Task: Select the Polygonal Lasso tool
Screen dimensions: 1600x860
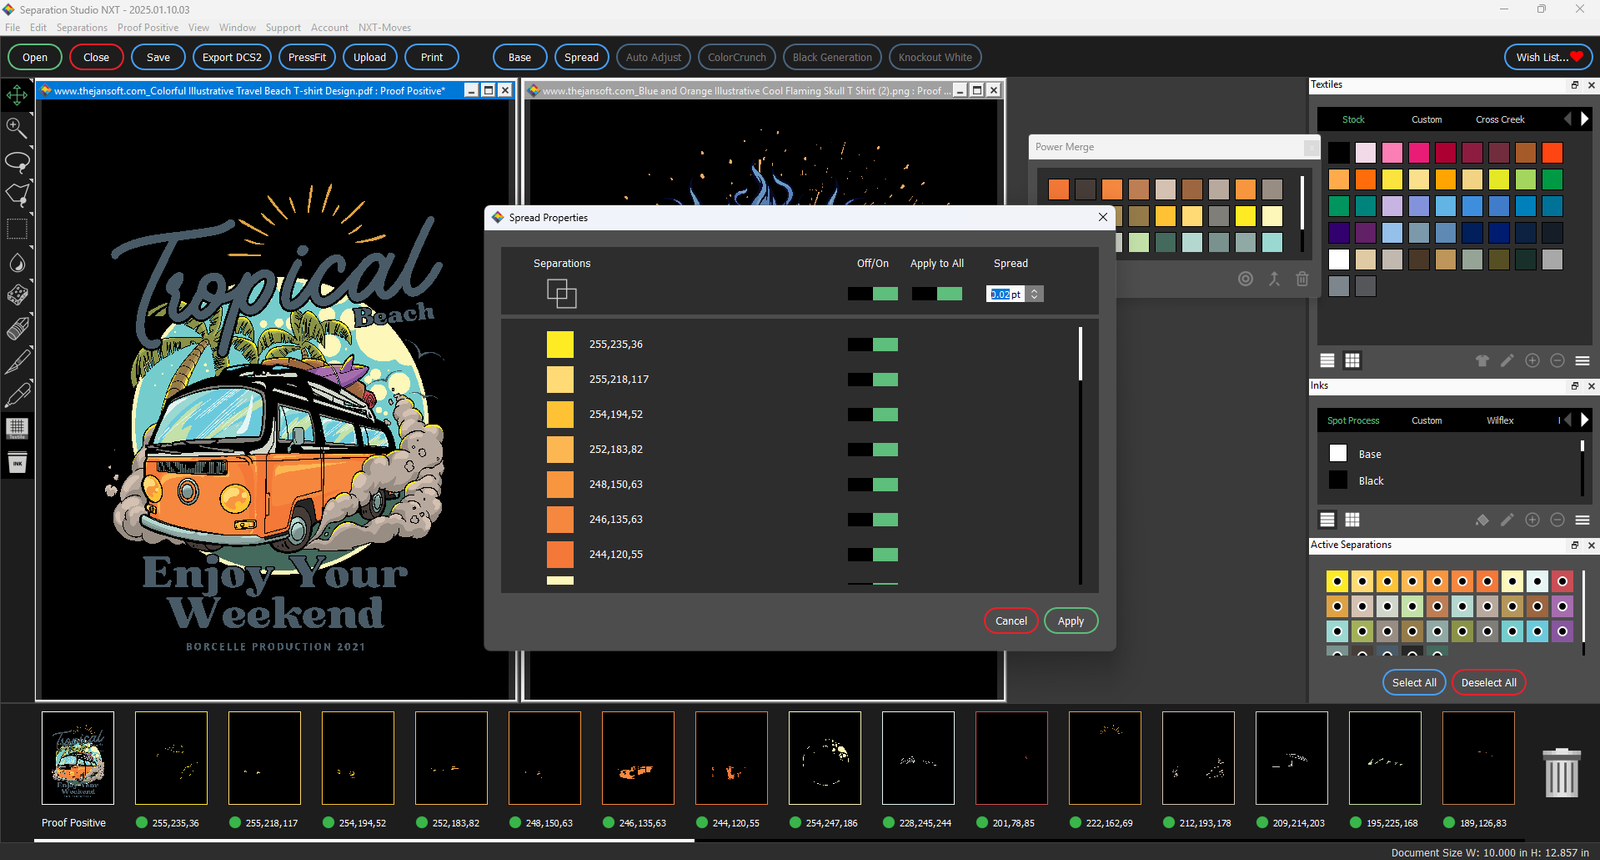Action: [x=17, y=194]
